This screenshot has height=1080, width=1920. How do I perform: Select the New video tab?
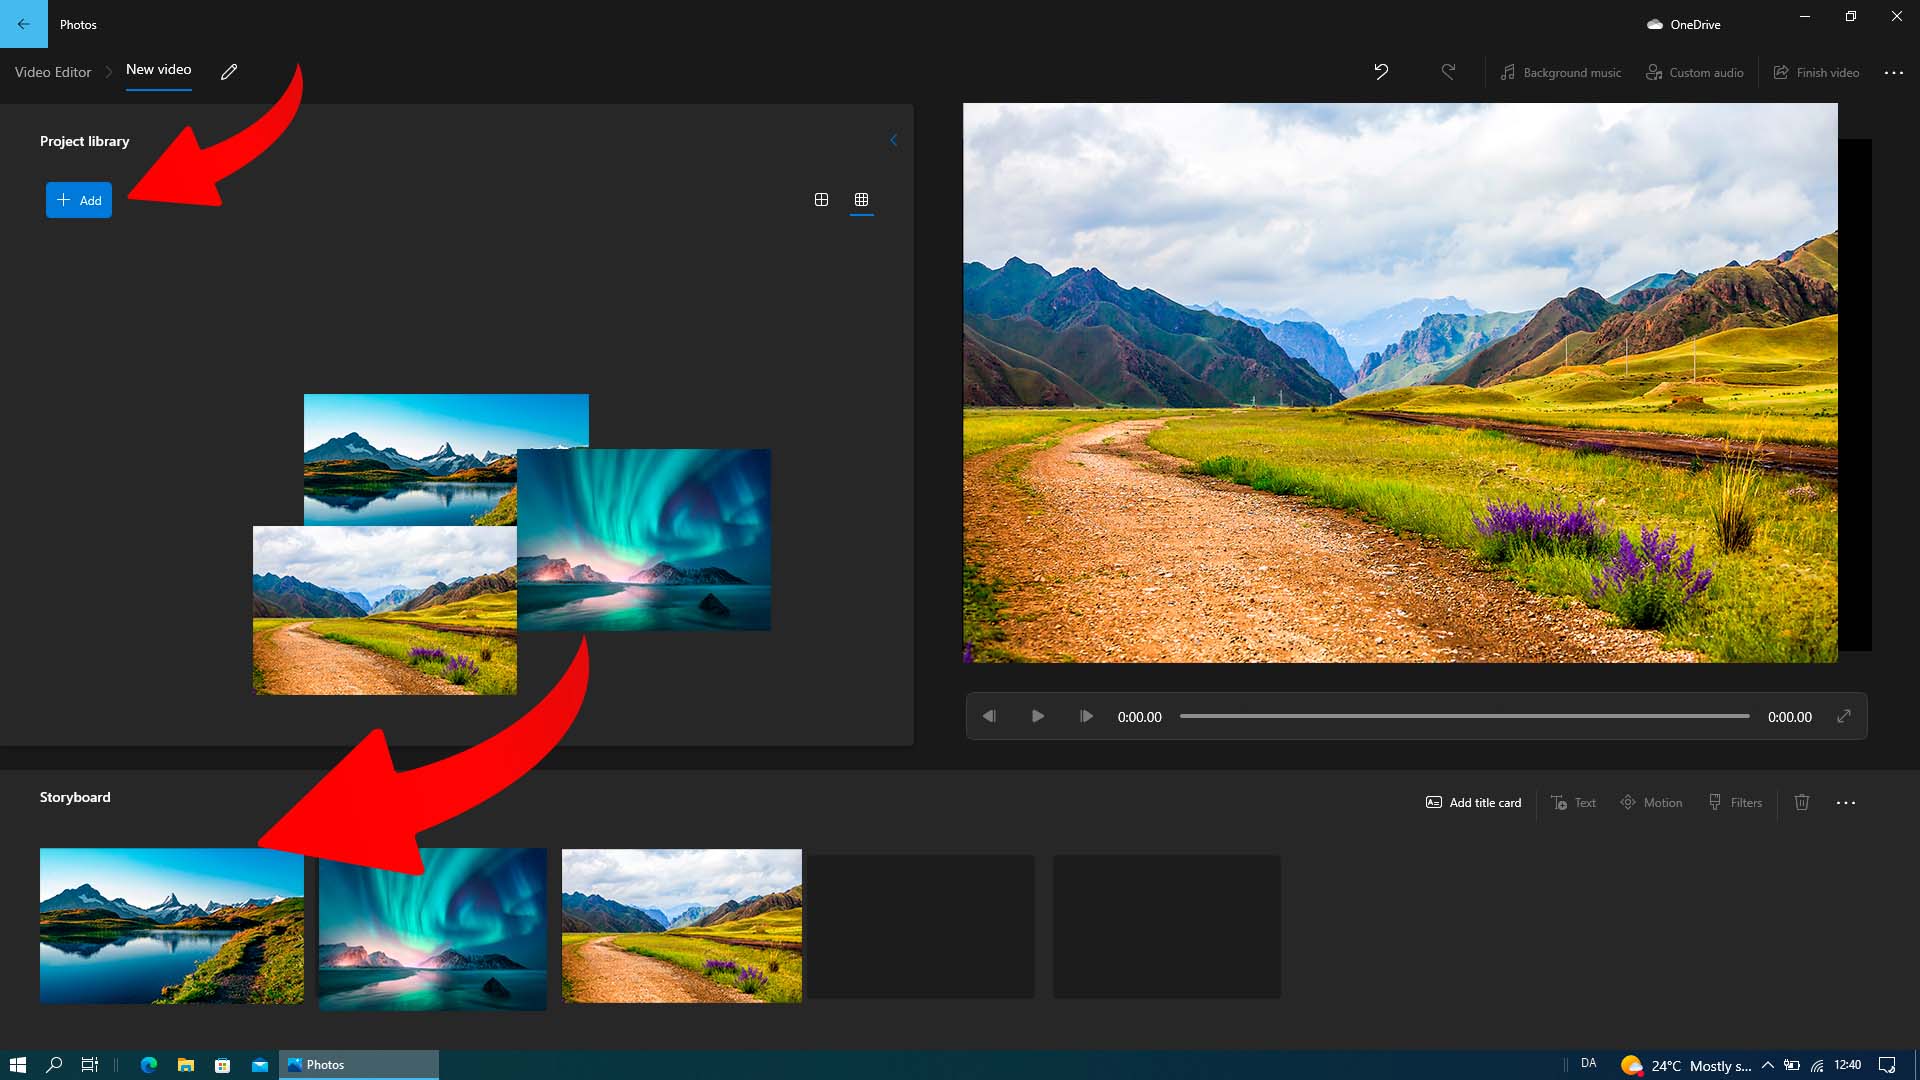point(158,70)
